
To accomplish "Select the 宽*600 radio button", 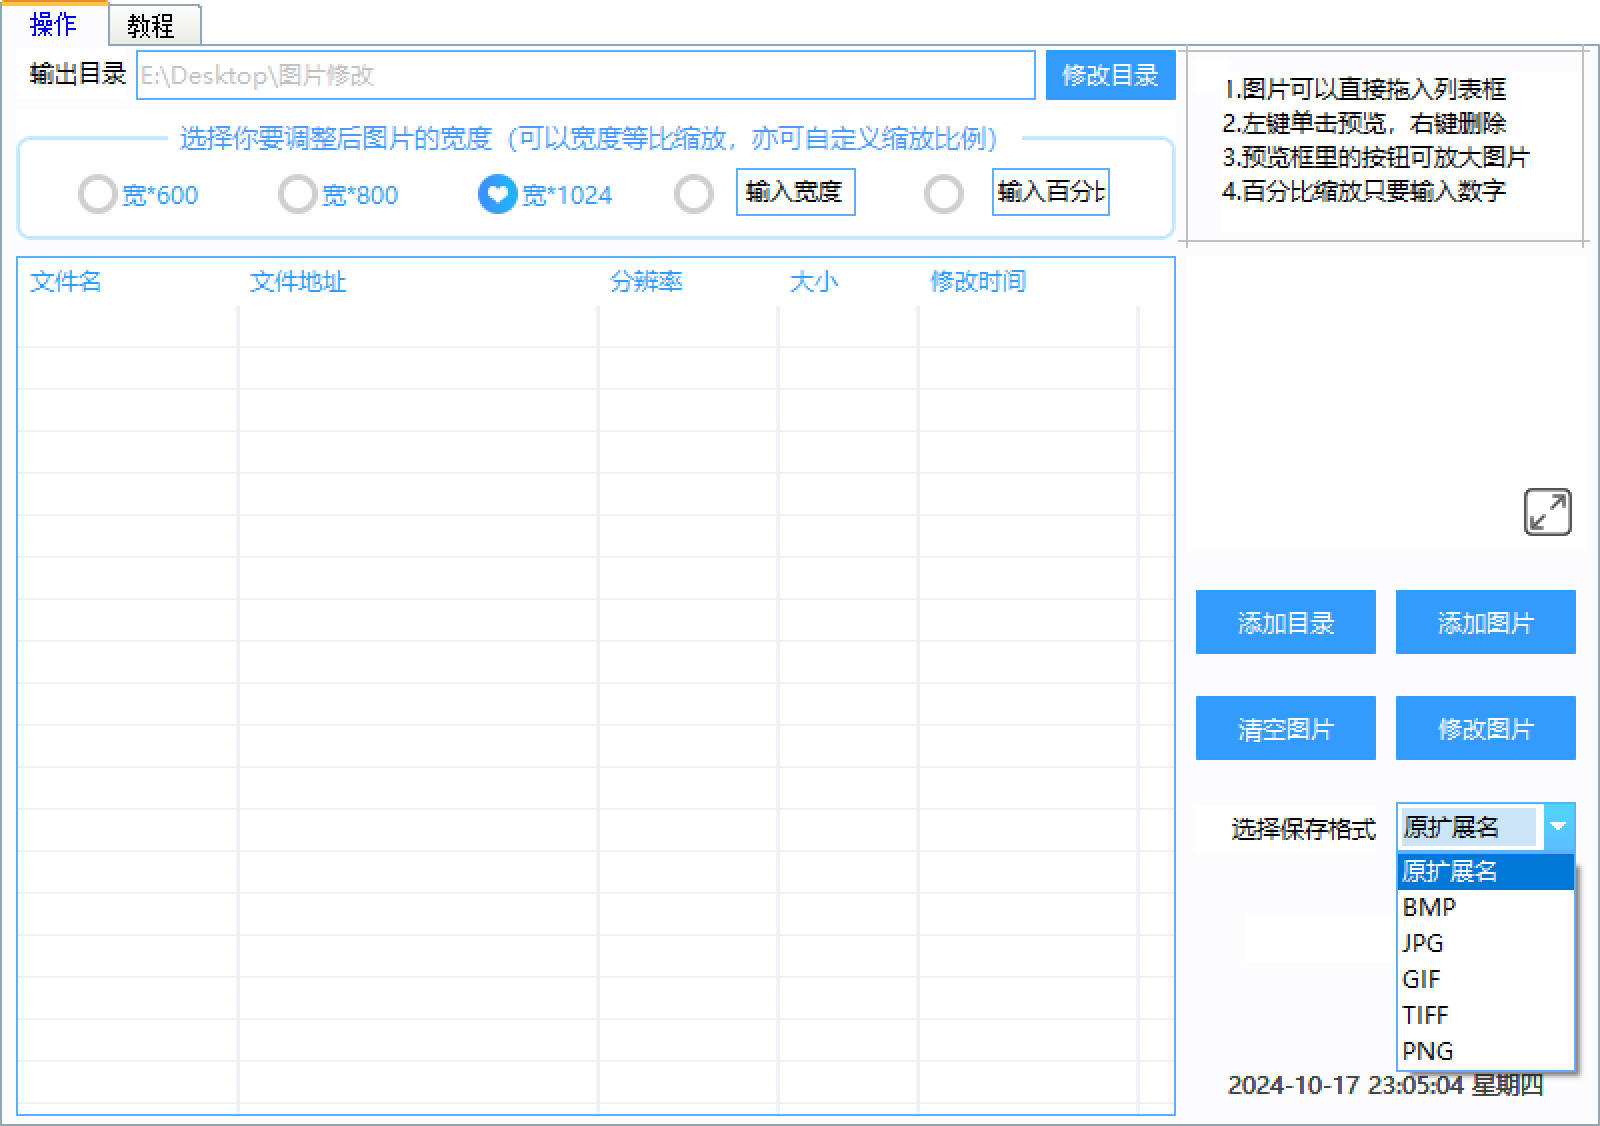I will (96, 195).
